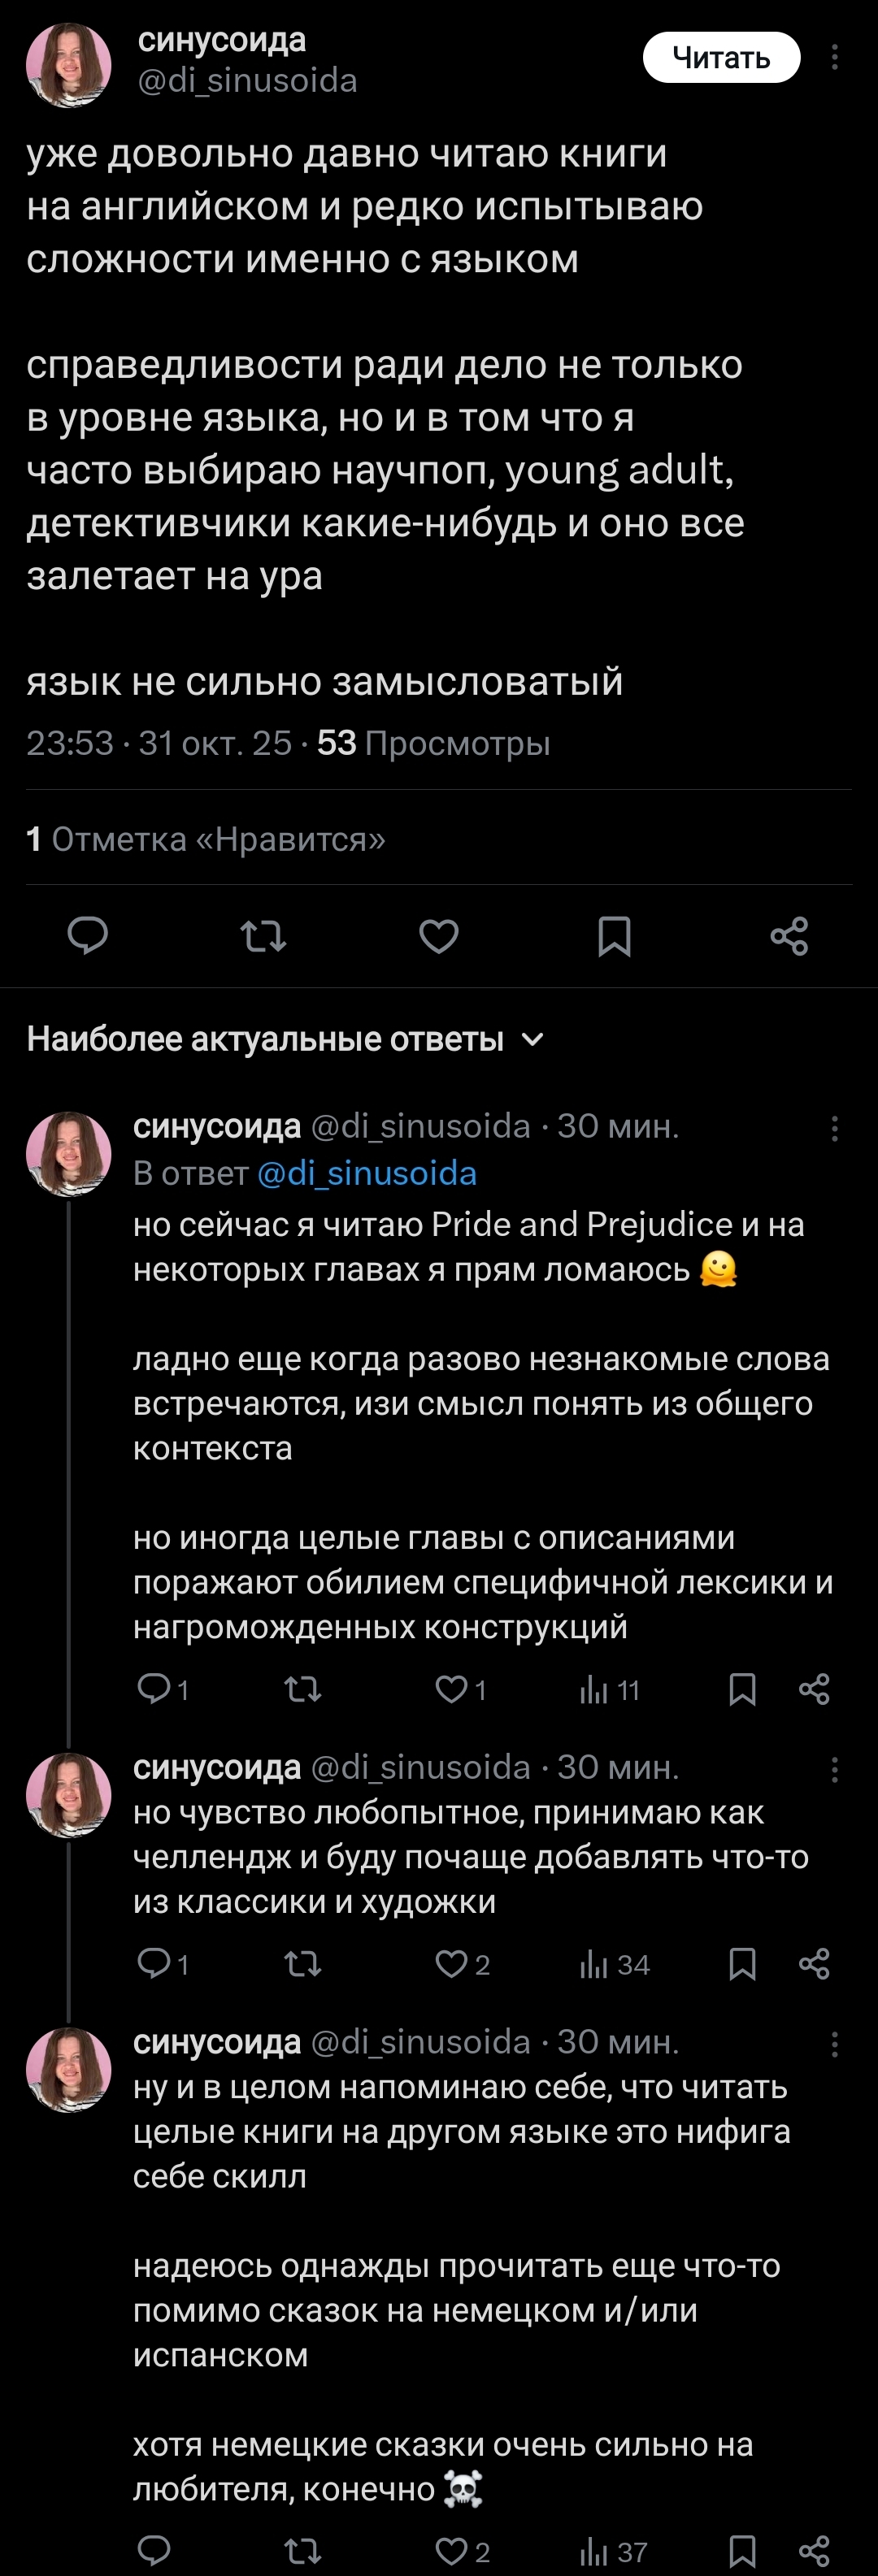
Task: Open синусоида profile picture at top
Action: [x=68, y=65]
